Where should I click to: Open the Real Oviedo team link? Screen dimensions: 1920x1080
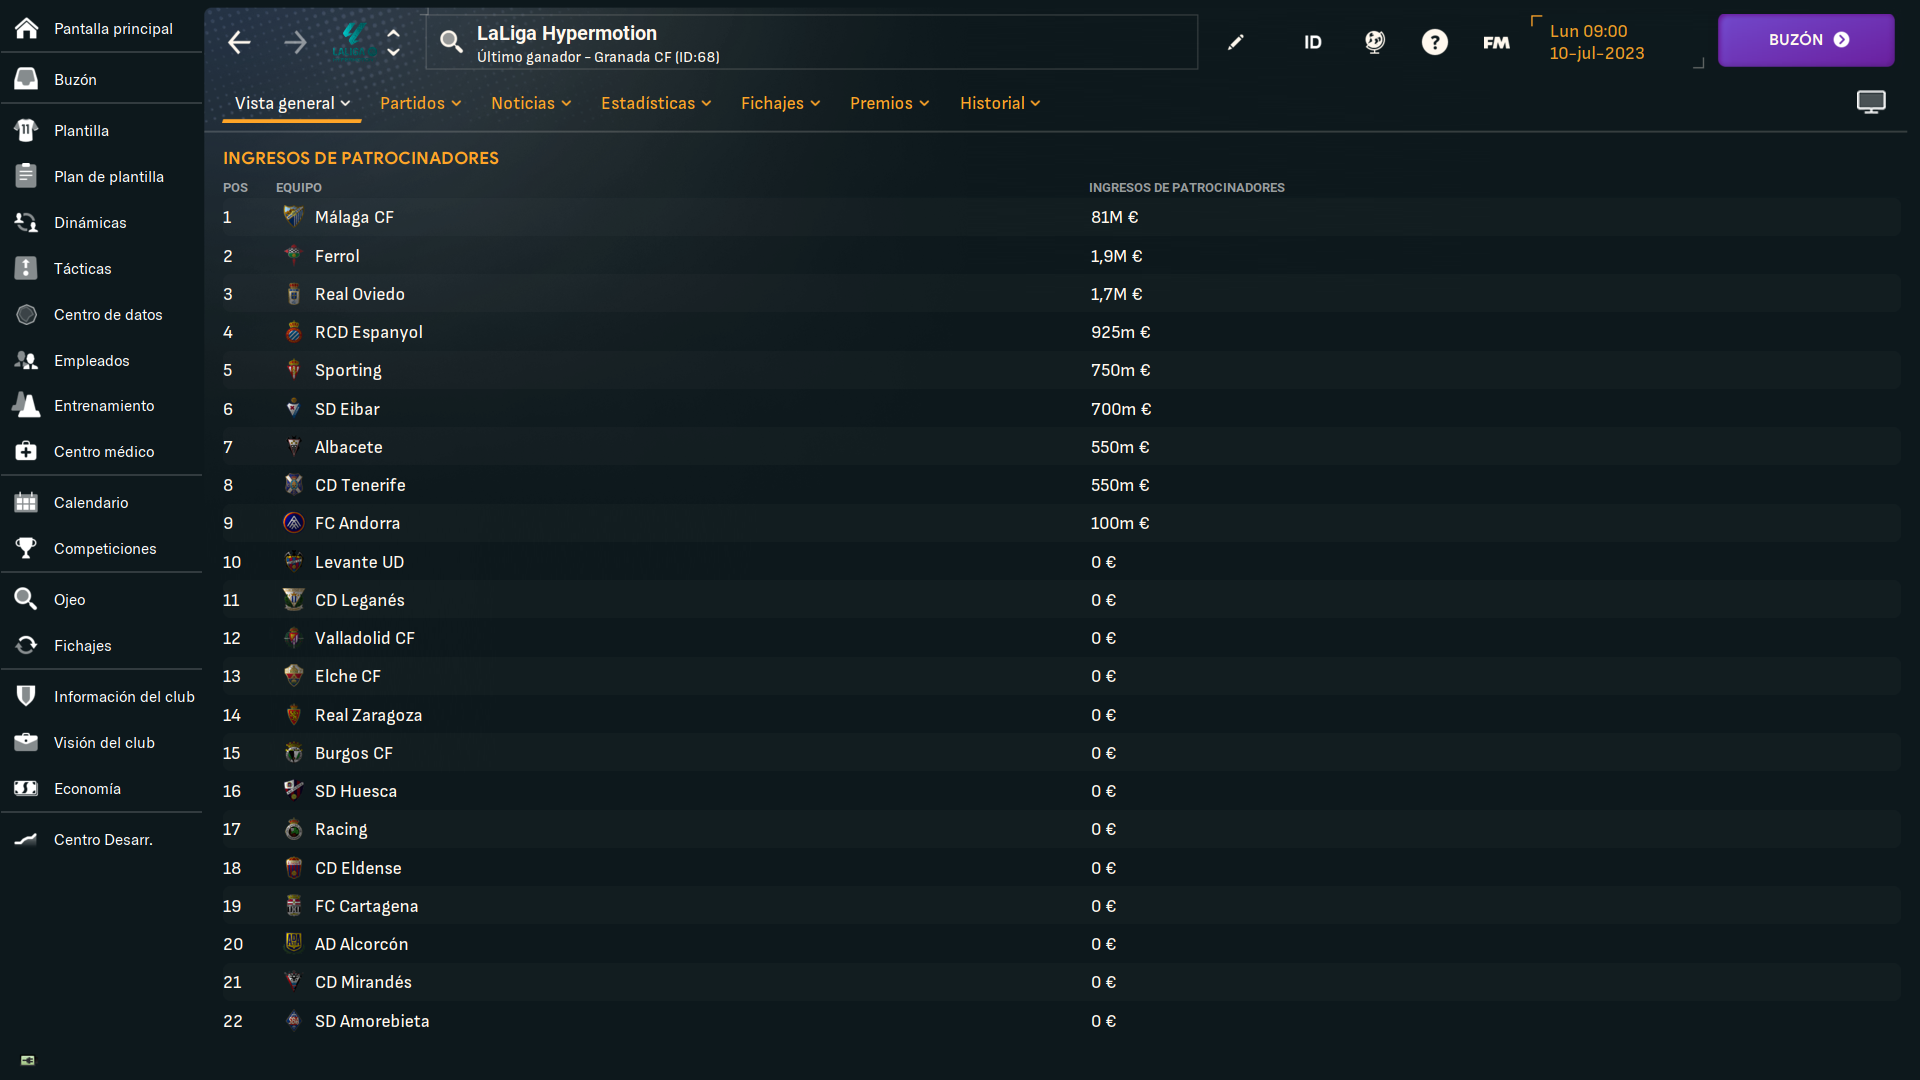[x=360, y=294]
